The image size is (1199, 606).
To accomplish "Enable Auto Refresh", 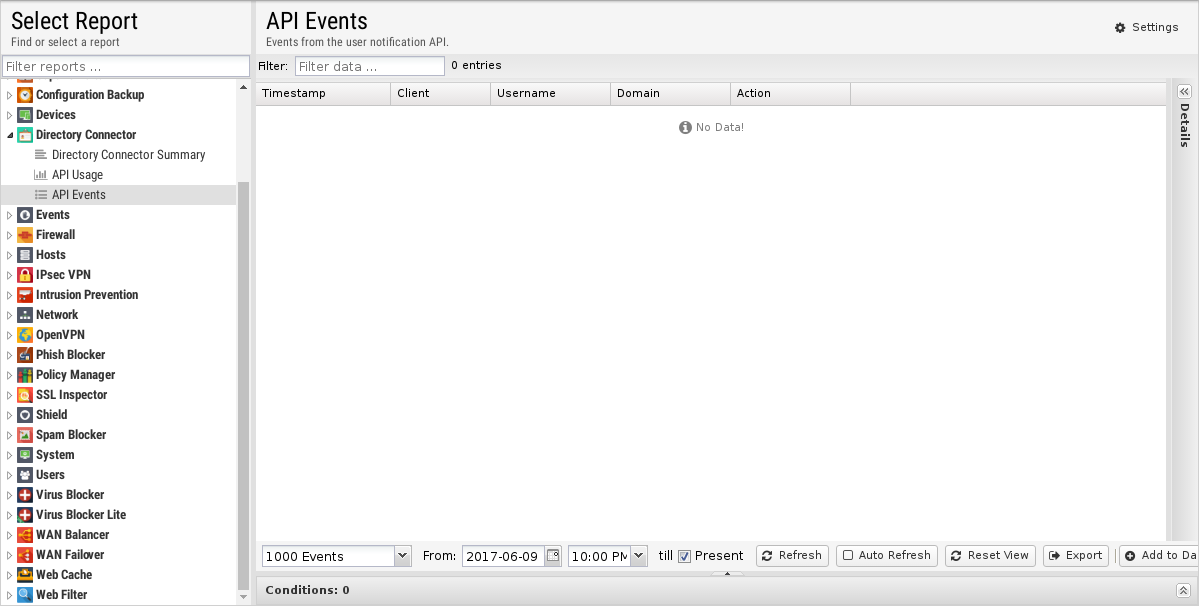I will click(887, 556).
